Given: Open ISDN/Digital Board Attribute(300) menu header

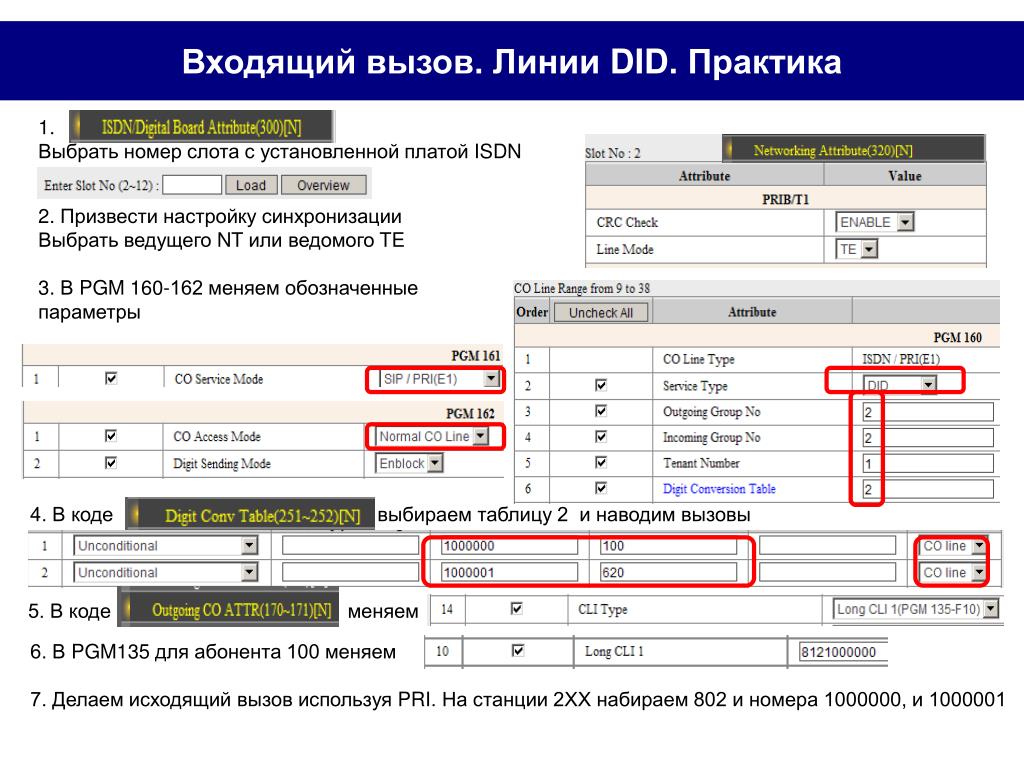Looking at the screenshot, I should pyautogui.click(x=201, y=126).
